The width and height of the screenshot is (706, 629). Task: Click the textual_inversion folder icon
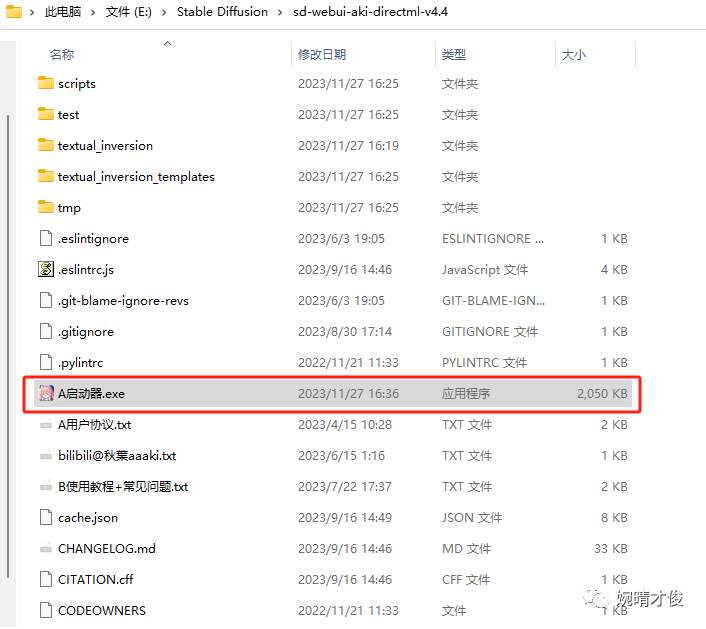click(x=45, y=145)
